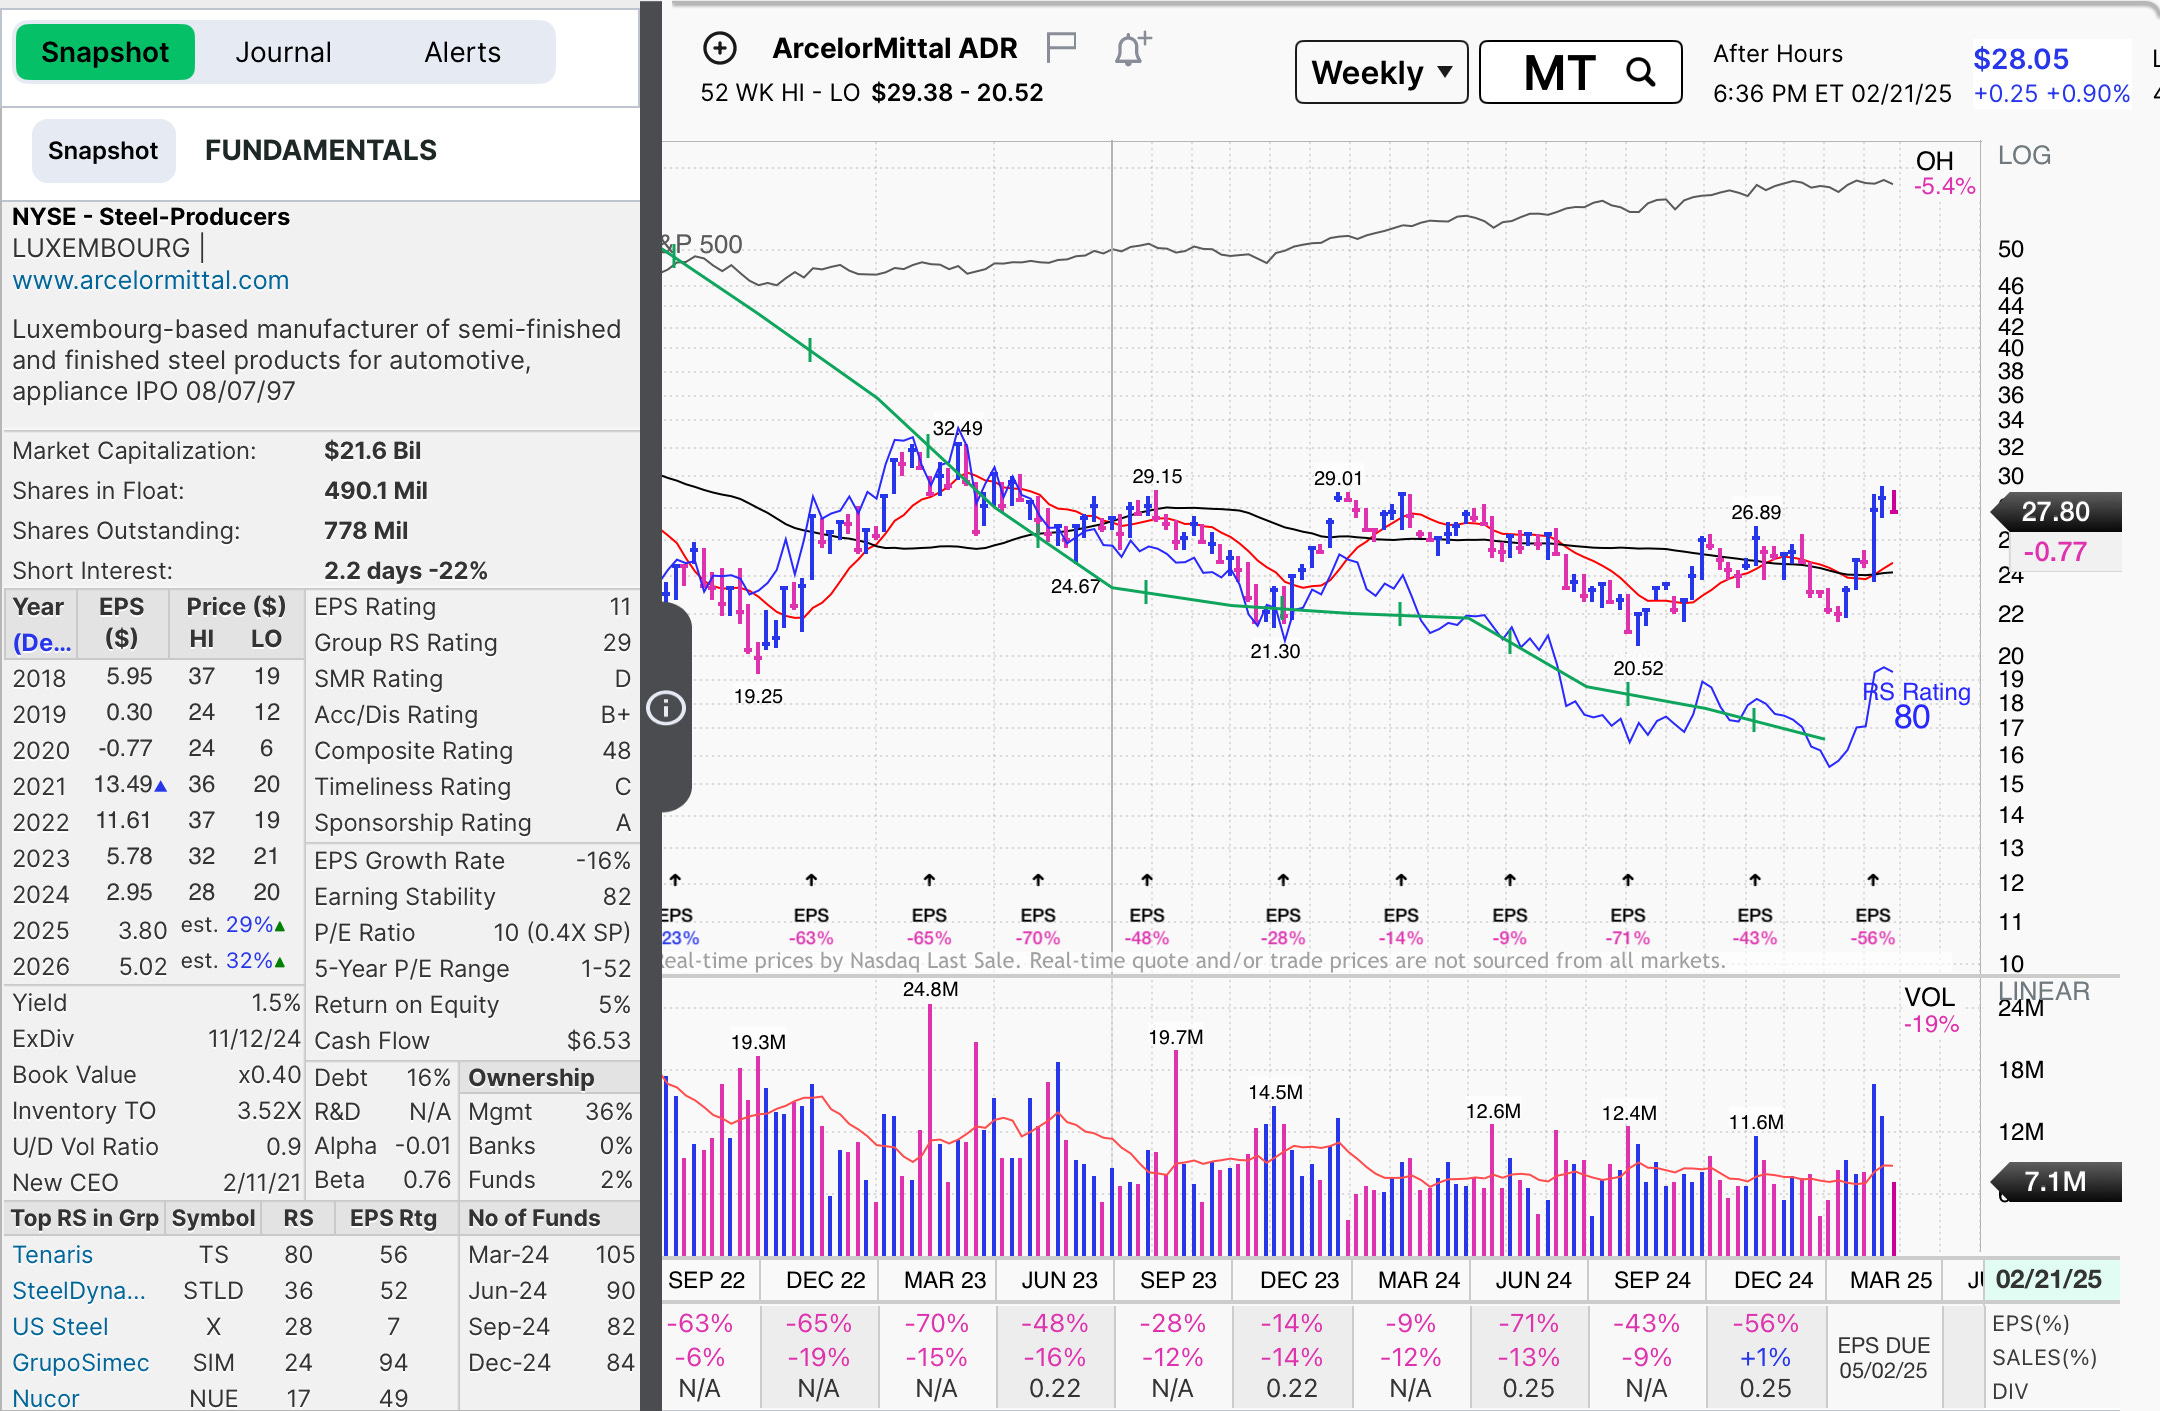Click the Composite Rating 48 row
Screen dimensions: 2160x1411
pos(472,751)
